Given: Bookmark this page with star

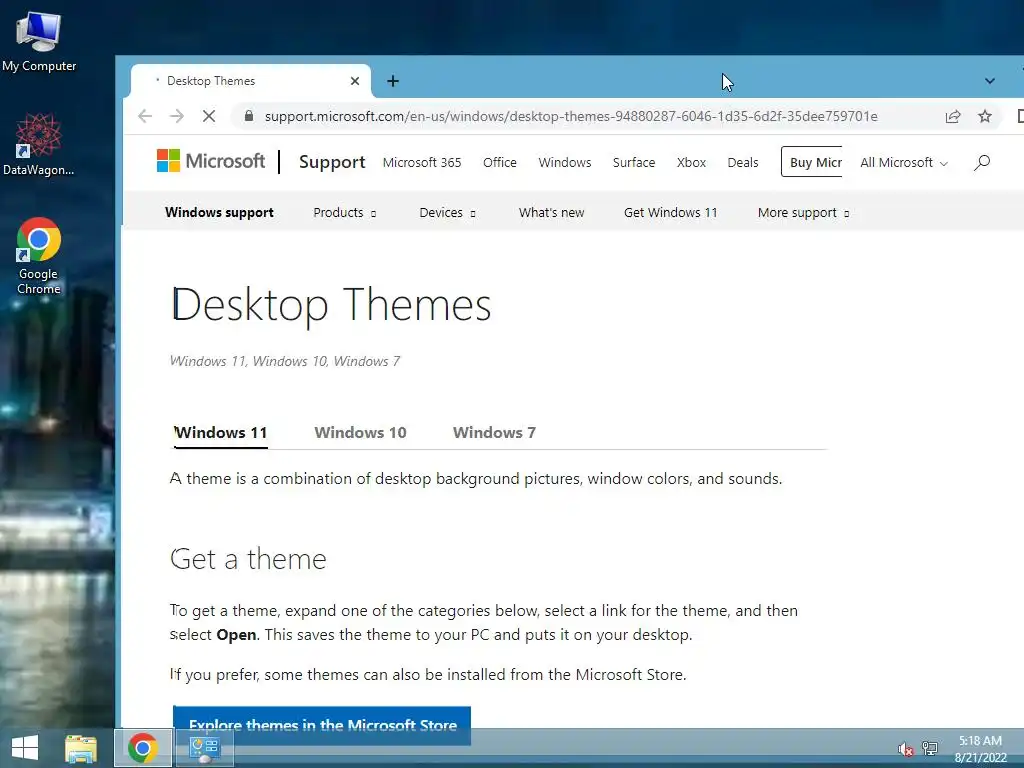Looking at the screenshot, I should point(985,116).
